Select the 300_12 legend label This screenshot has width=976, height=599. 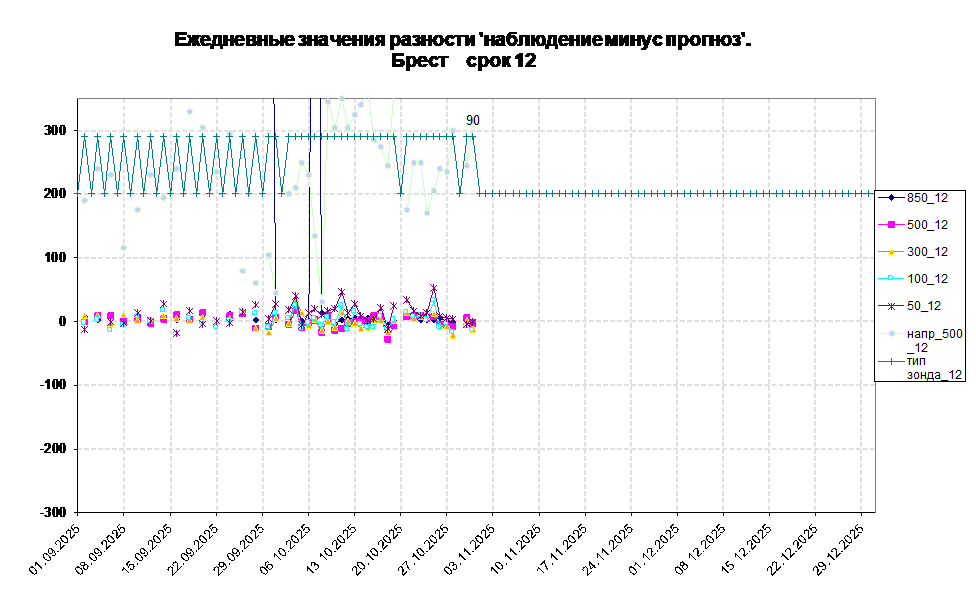point(927,252)
